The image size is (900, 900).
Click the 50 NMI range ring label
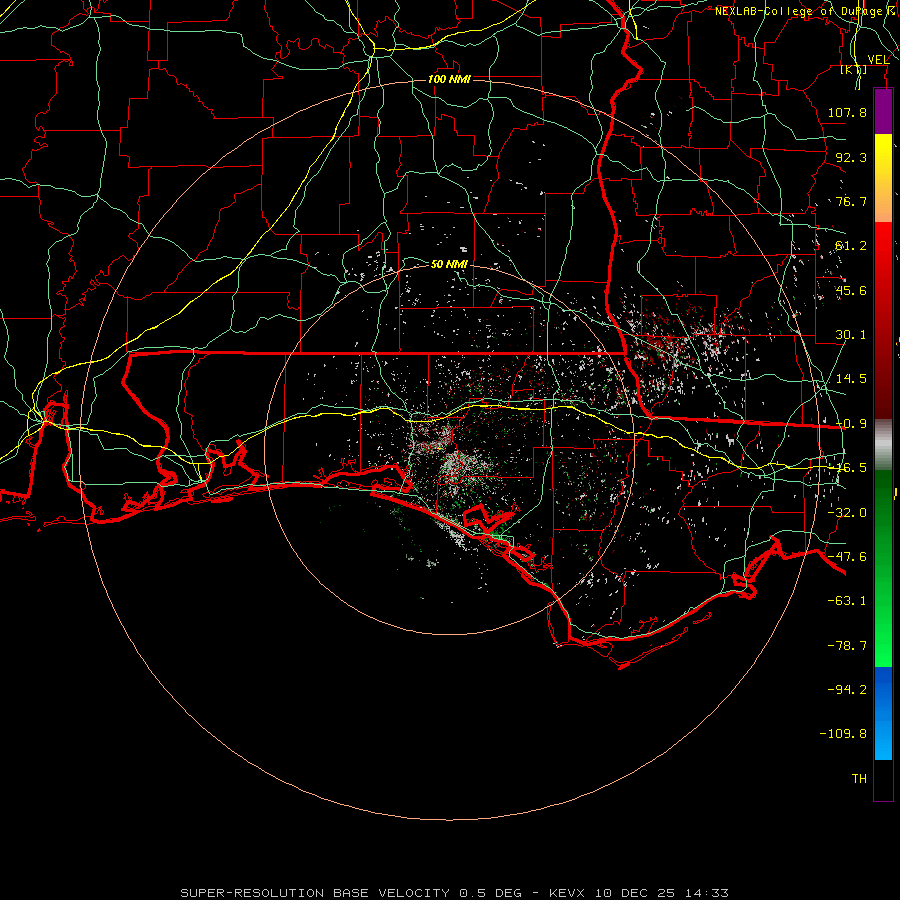click(449, 264)
